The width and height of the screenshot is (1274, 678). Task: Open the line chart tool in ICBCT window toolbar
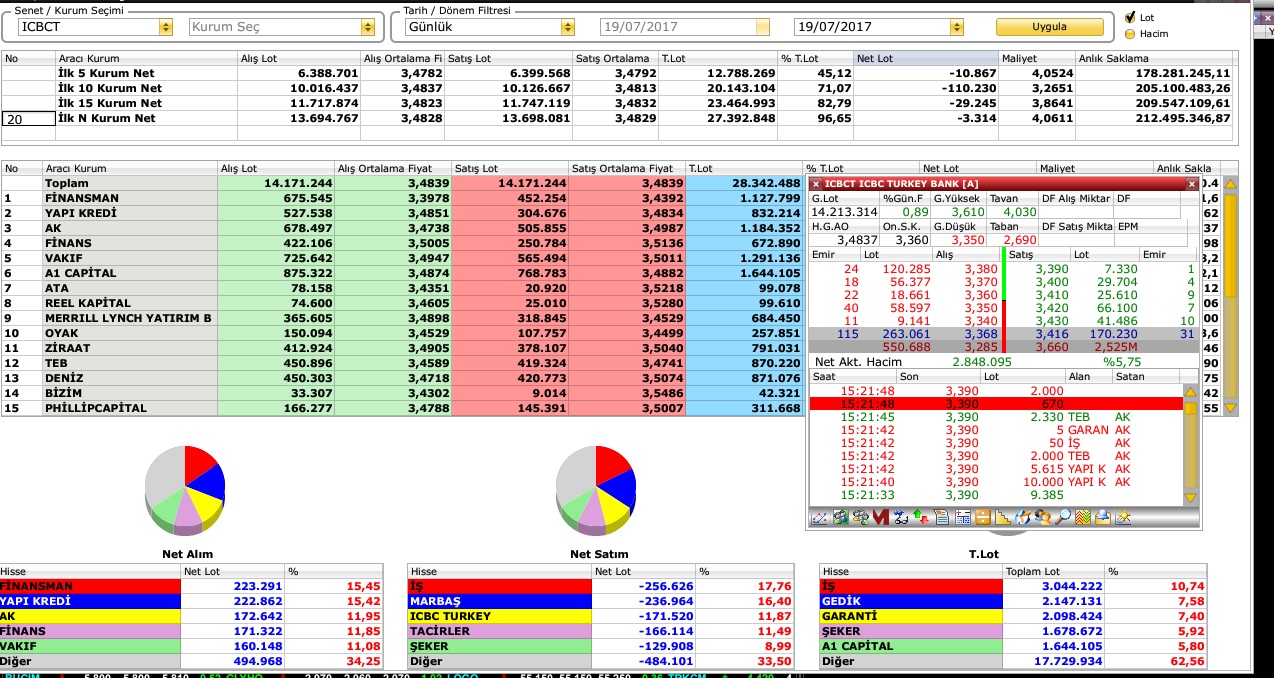tap(820, 517)
